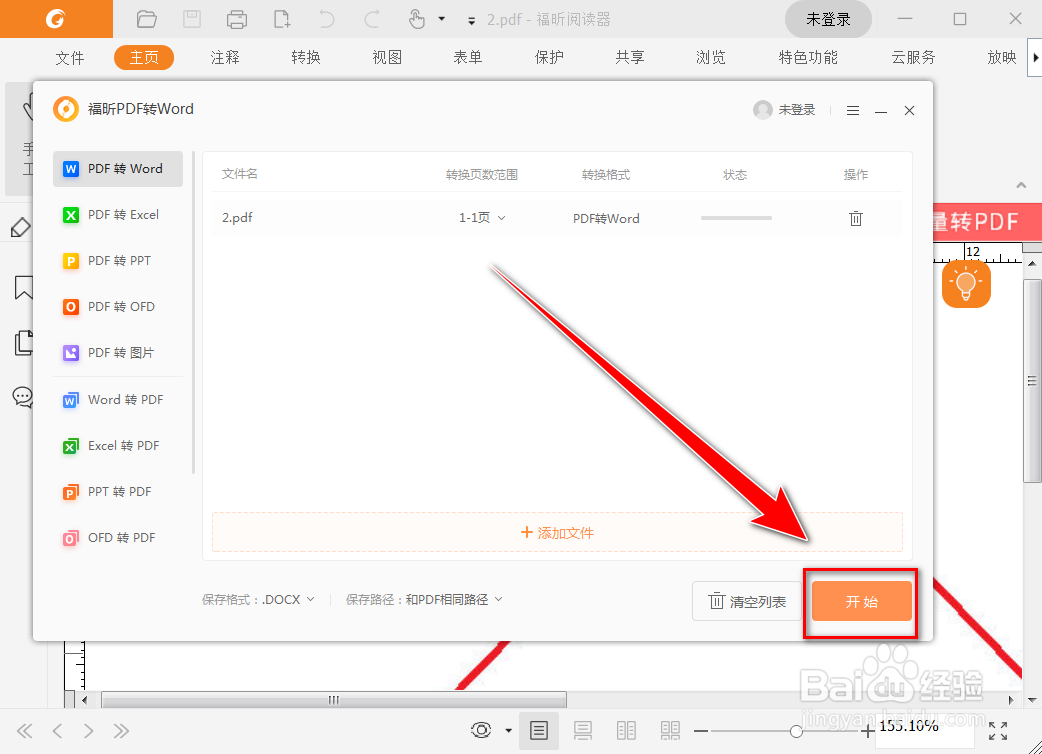Open the comments panel icon
Viewport: 1042px width, 754px height.
click(x=23, y=397)
